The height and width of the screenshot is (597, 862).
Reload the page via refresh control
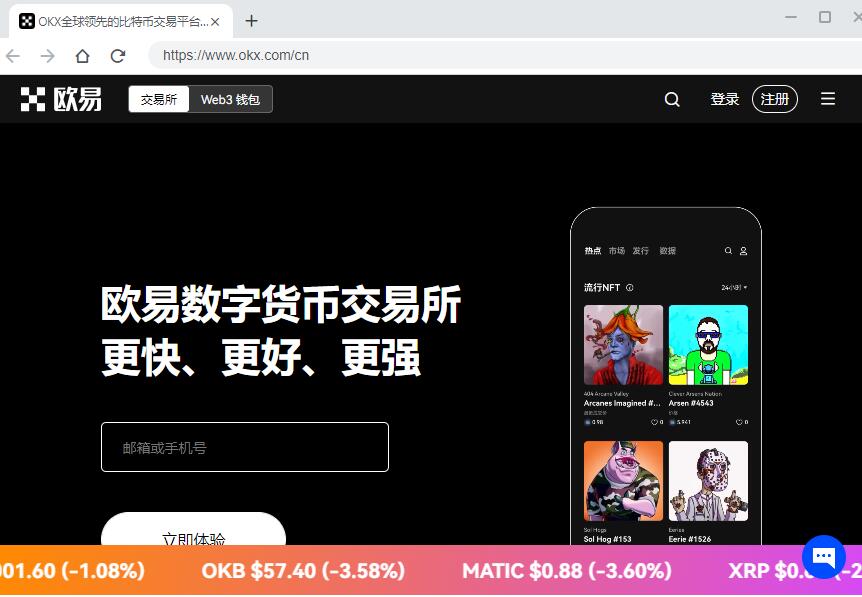118,56
